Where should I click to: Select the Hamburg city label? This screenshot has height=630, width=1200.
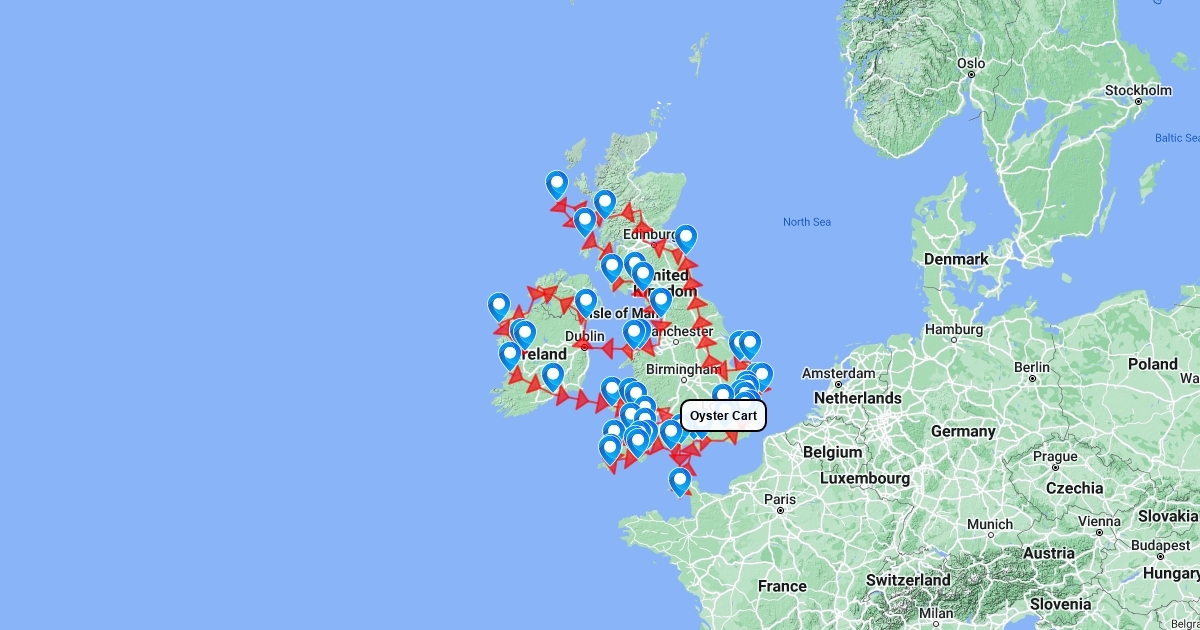click(x=954, y=329)
